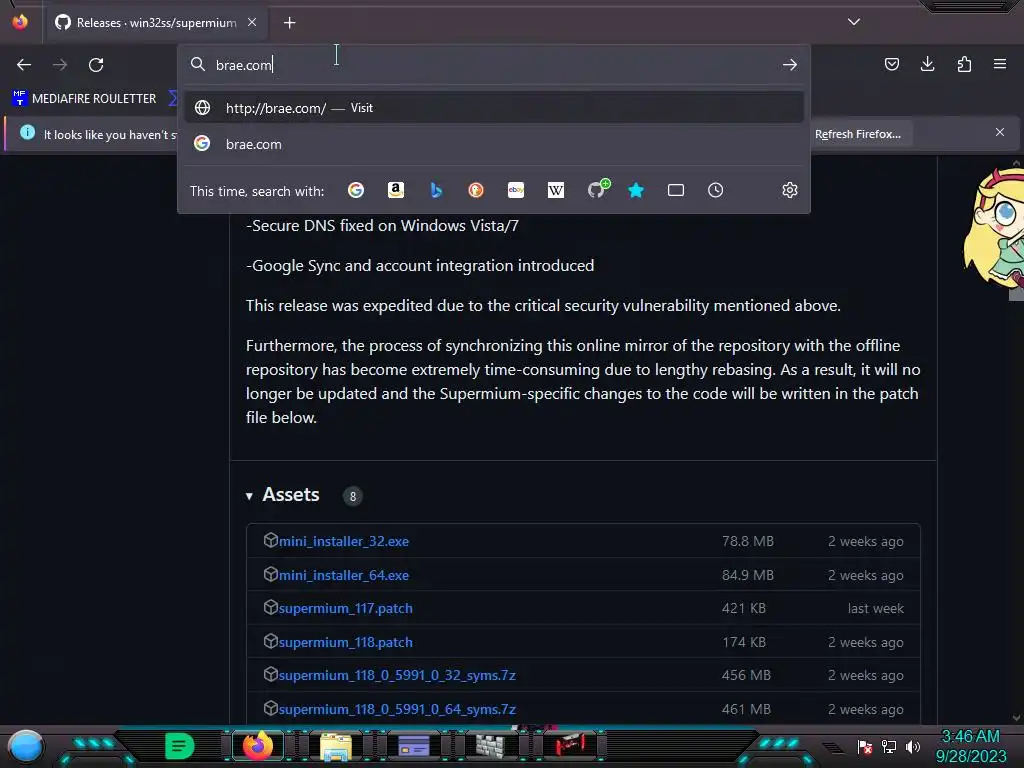Open the purple card app in taskbar

tap(414, 746)
